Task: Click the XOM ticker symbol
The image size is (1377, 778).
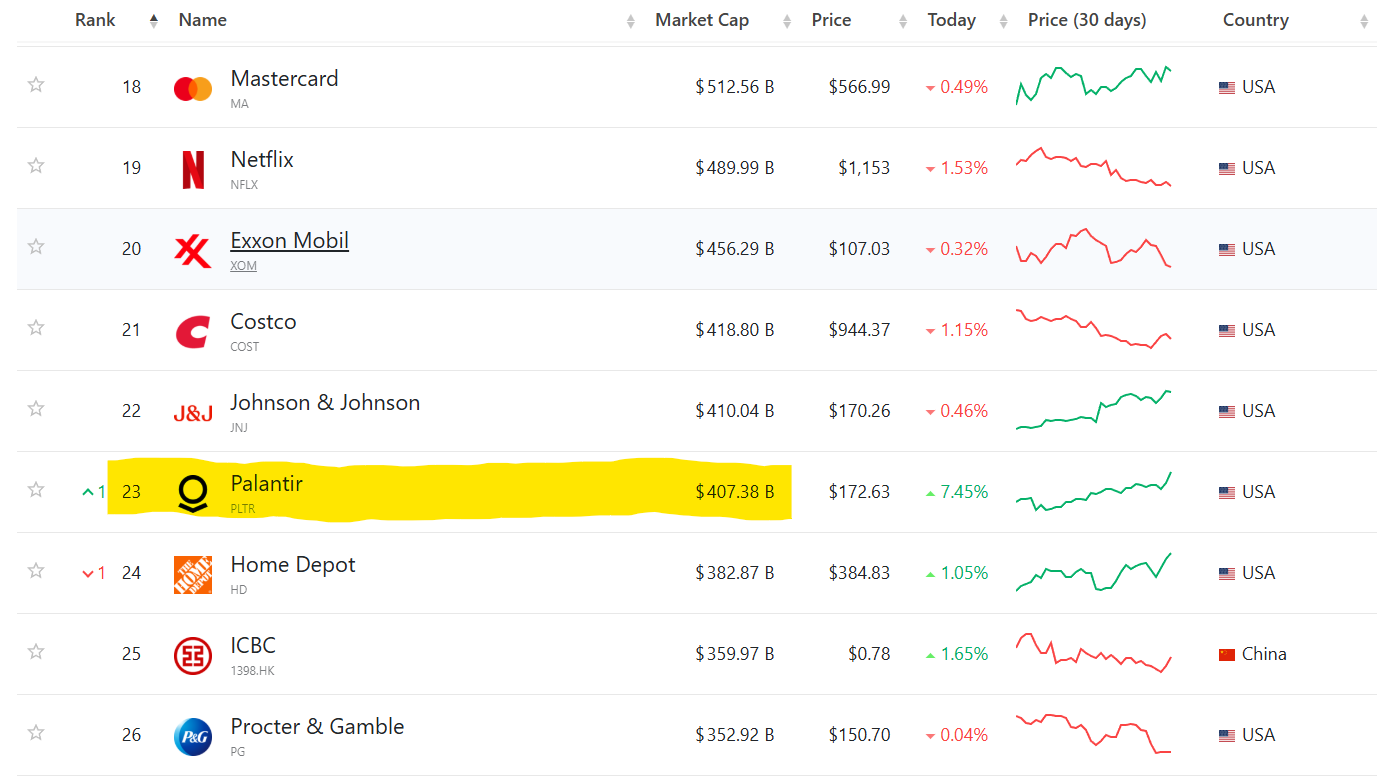Action: (244, 266)
